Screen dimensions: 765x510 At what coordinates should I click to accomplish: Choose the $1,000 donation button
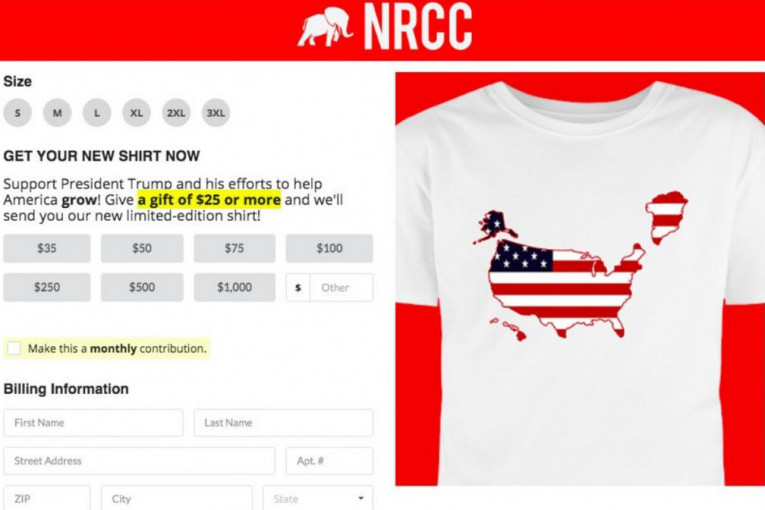234,287
